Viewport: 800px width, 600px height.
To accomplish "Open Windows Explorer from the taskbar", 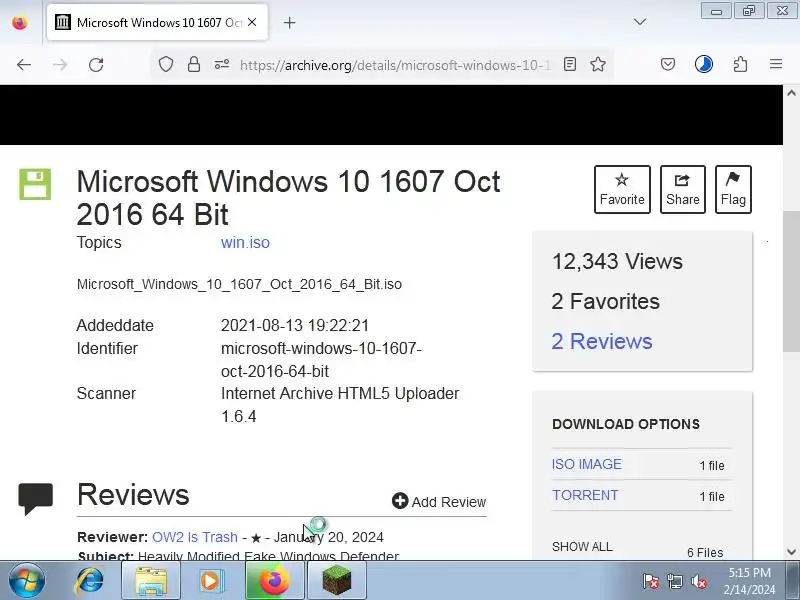I will point(151,581).
